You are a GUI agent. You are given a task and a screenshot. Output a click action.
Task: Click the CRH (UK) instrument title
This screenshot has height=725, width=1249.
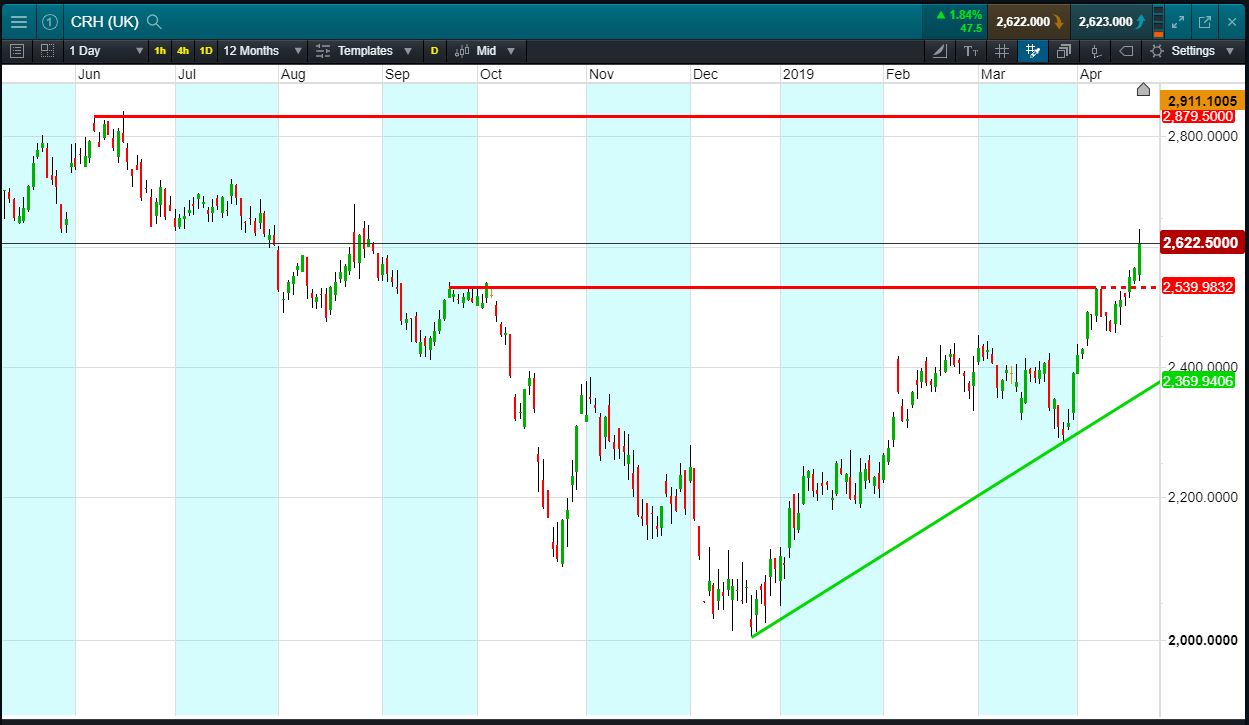tap(104, 21)
